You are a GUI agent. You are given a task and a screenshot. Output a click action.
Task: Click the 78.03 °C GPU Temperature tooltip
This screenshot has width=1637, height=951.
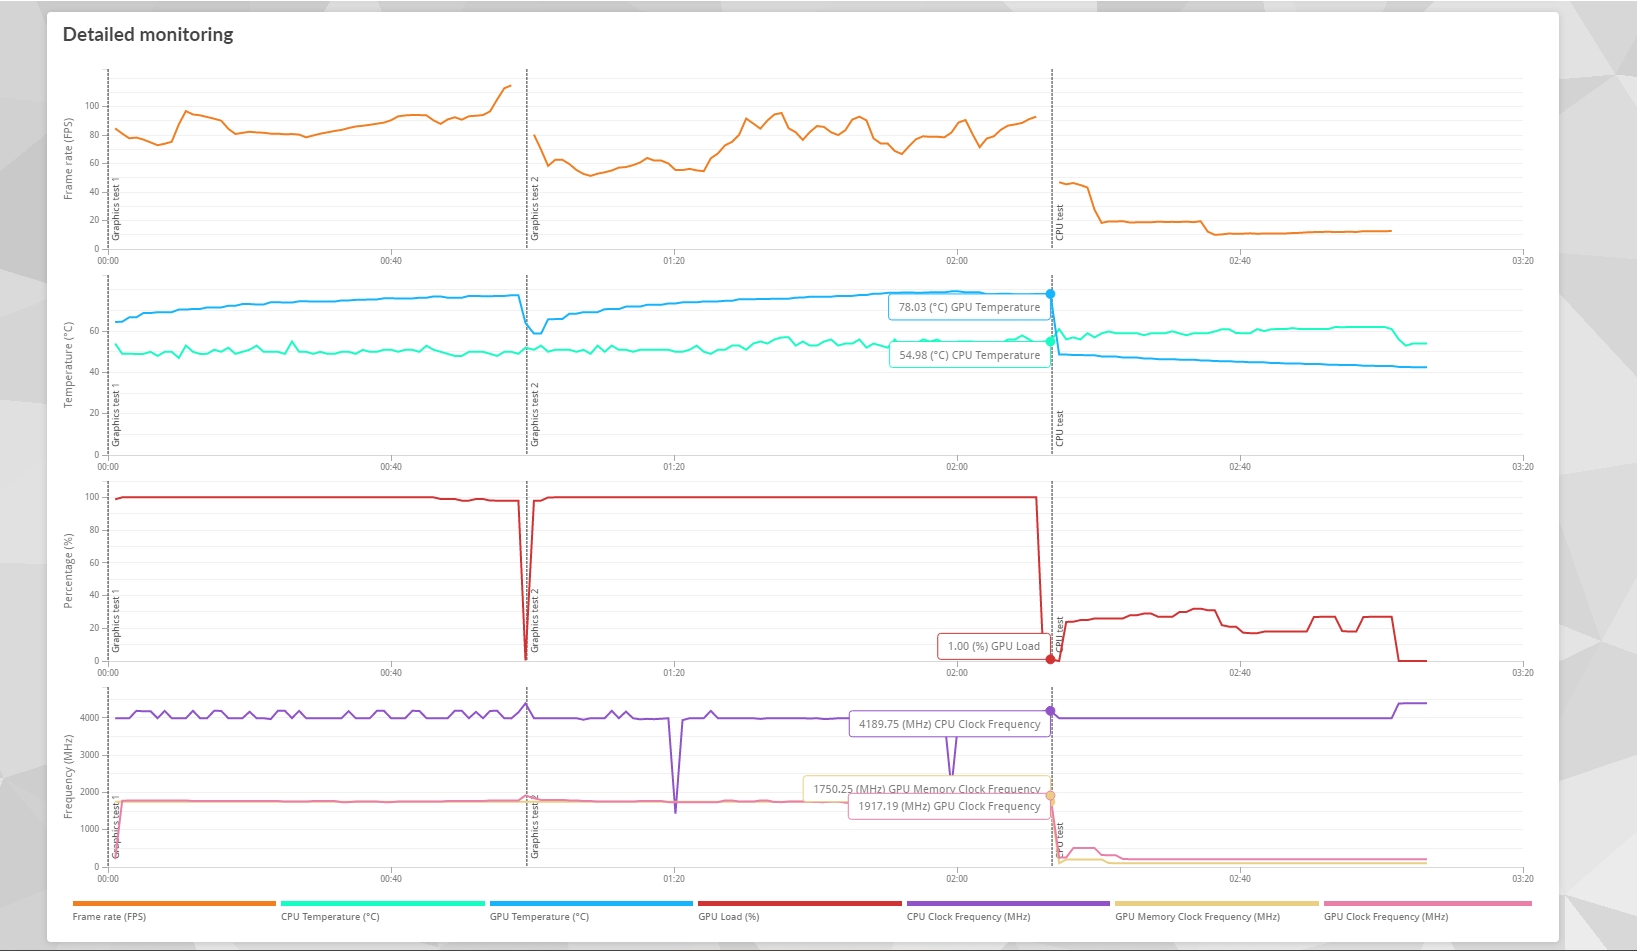(969, 307)
